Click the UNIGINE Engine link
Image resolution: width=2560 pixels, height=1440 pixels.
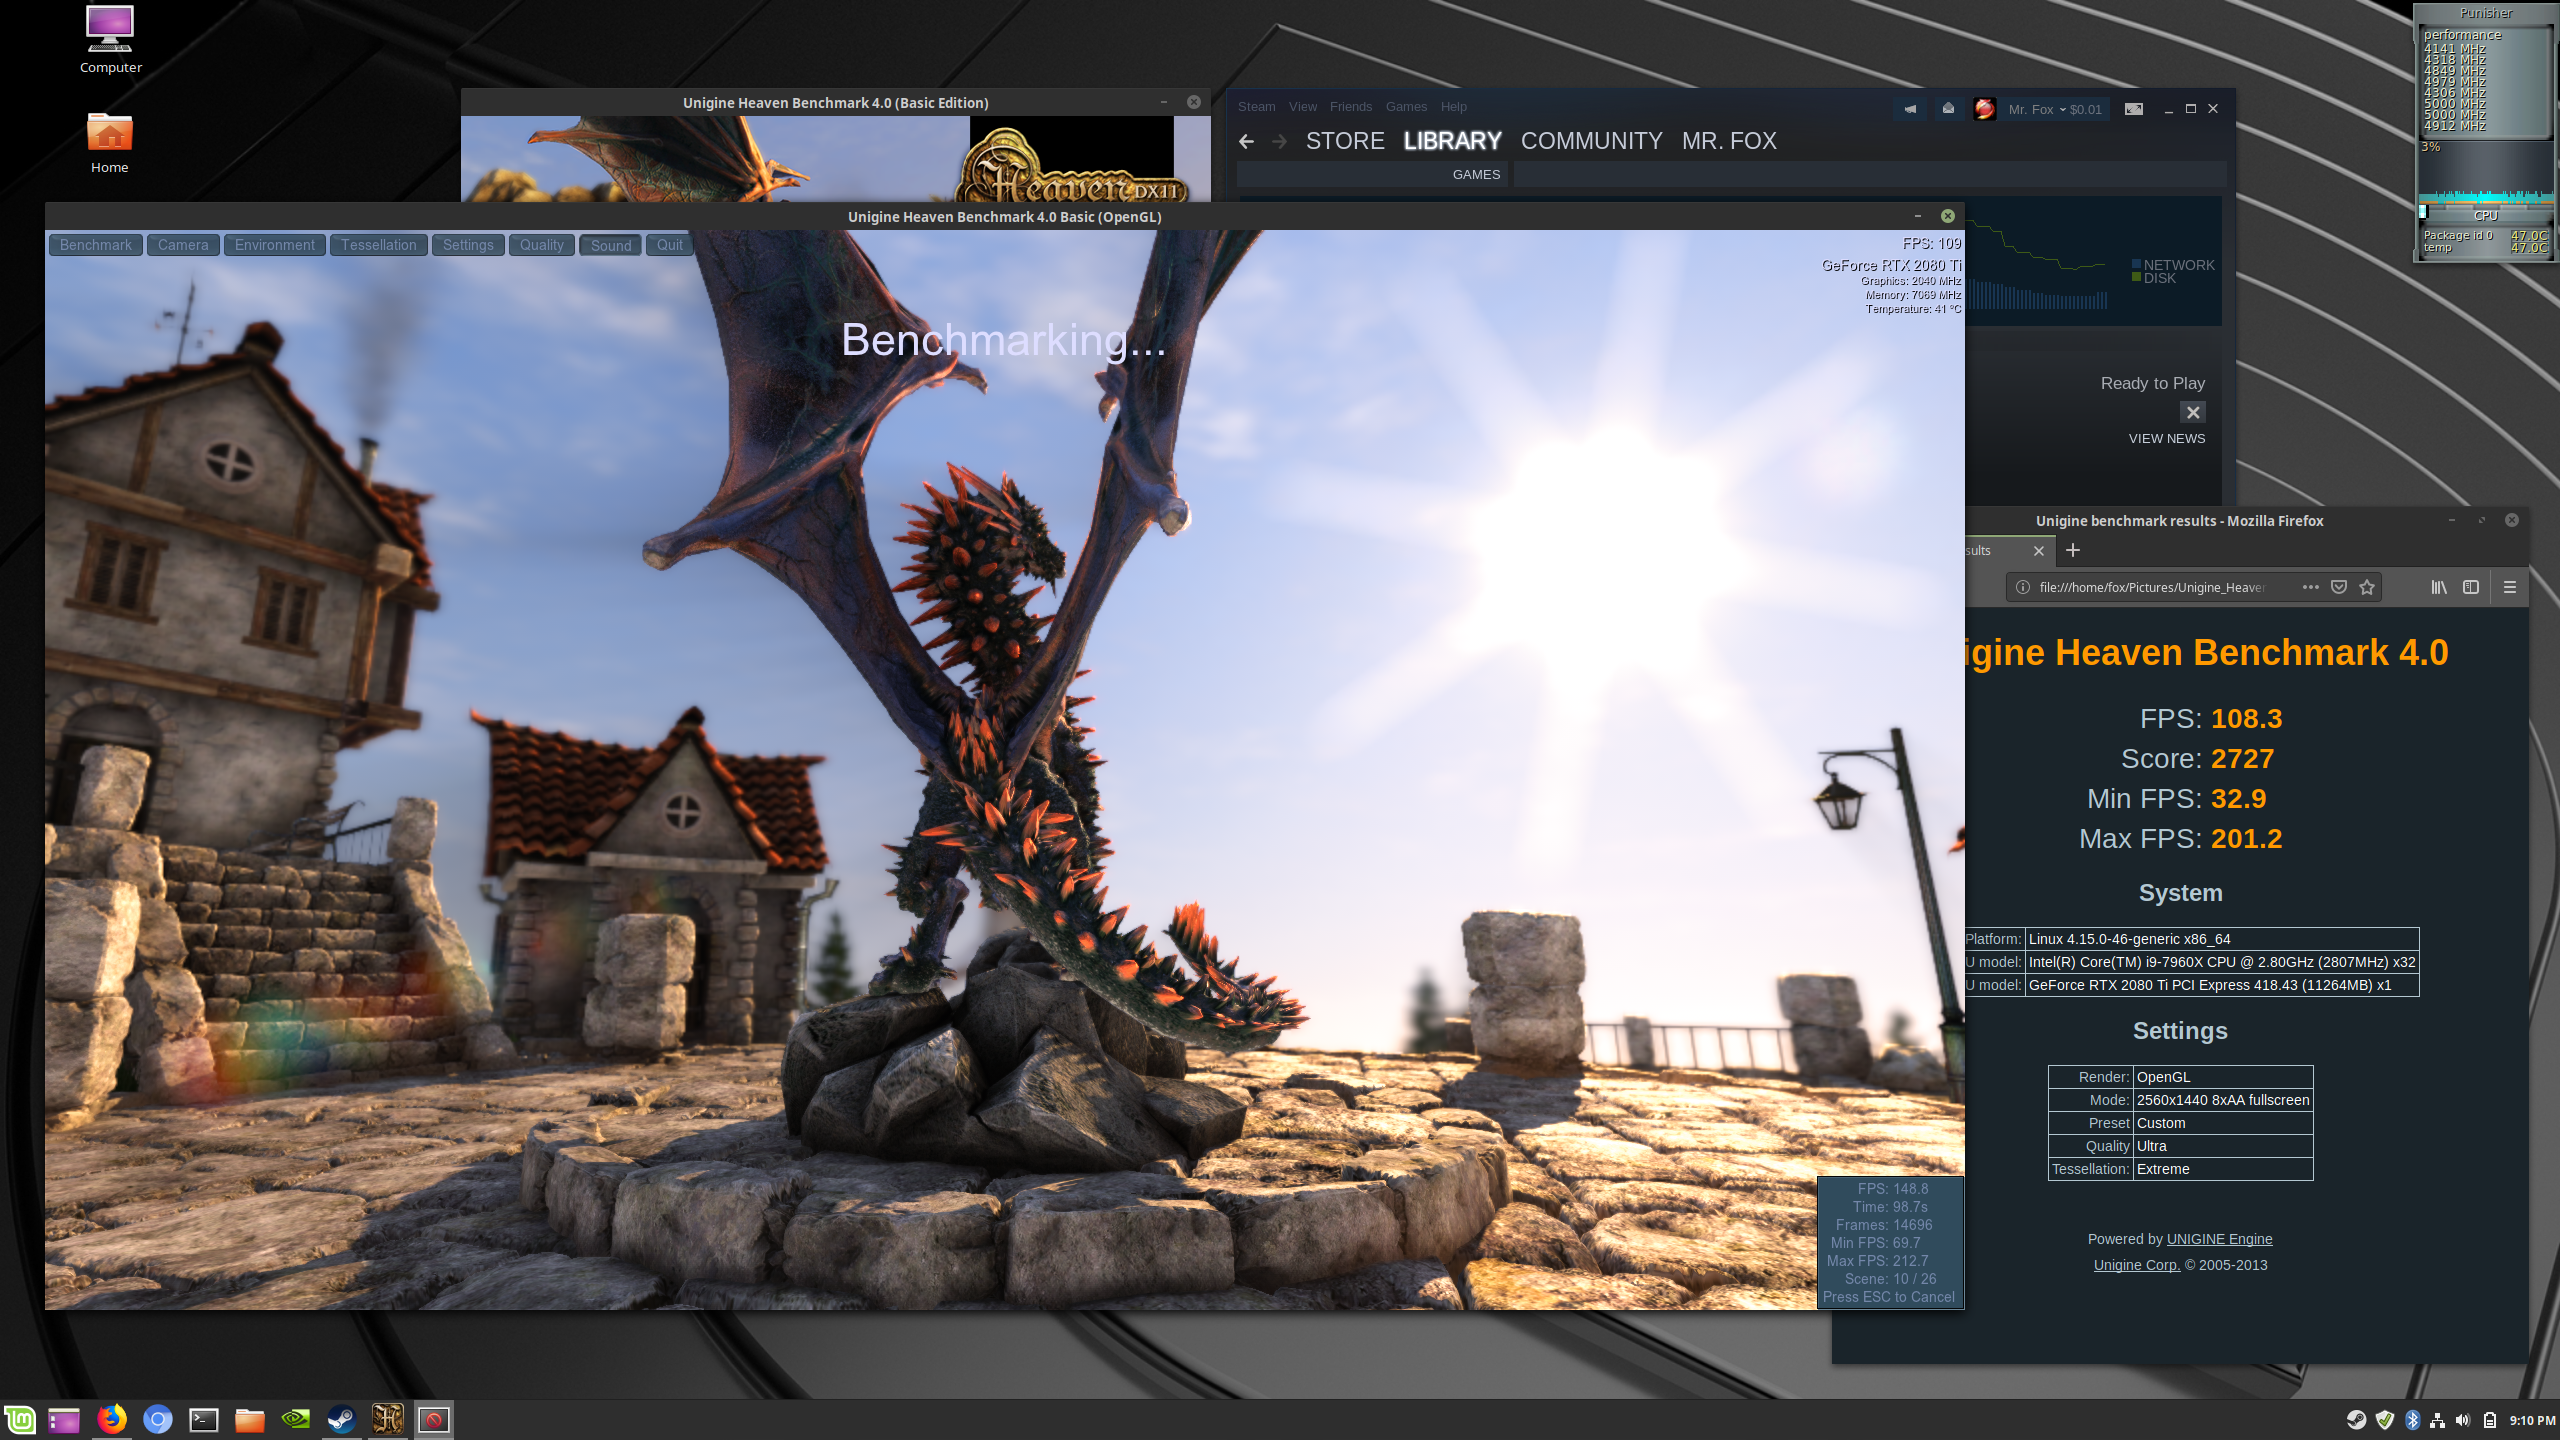(x=2219, y=1239)
